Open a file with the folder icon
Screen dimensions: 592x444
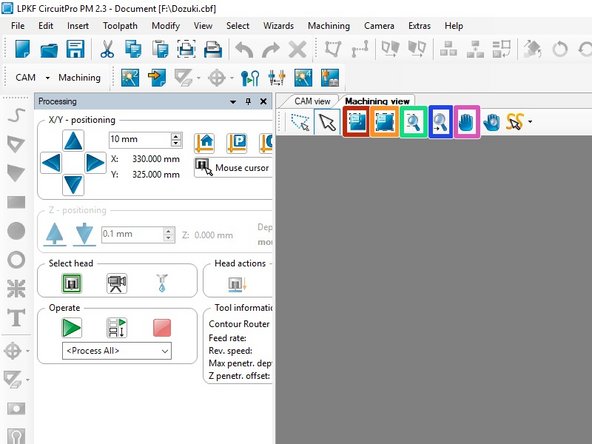(x=49, y=49)
